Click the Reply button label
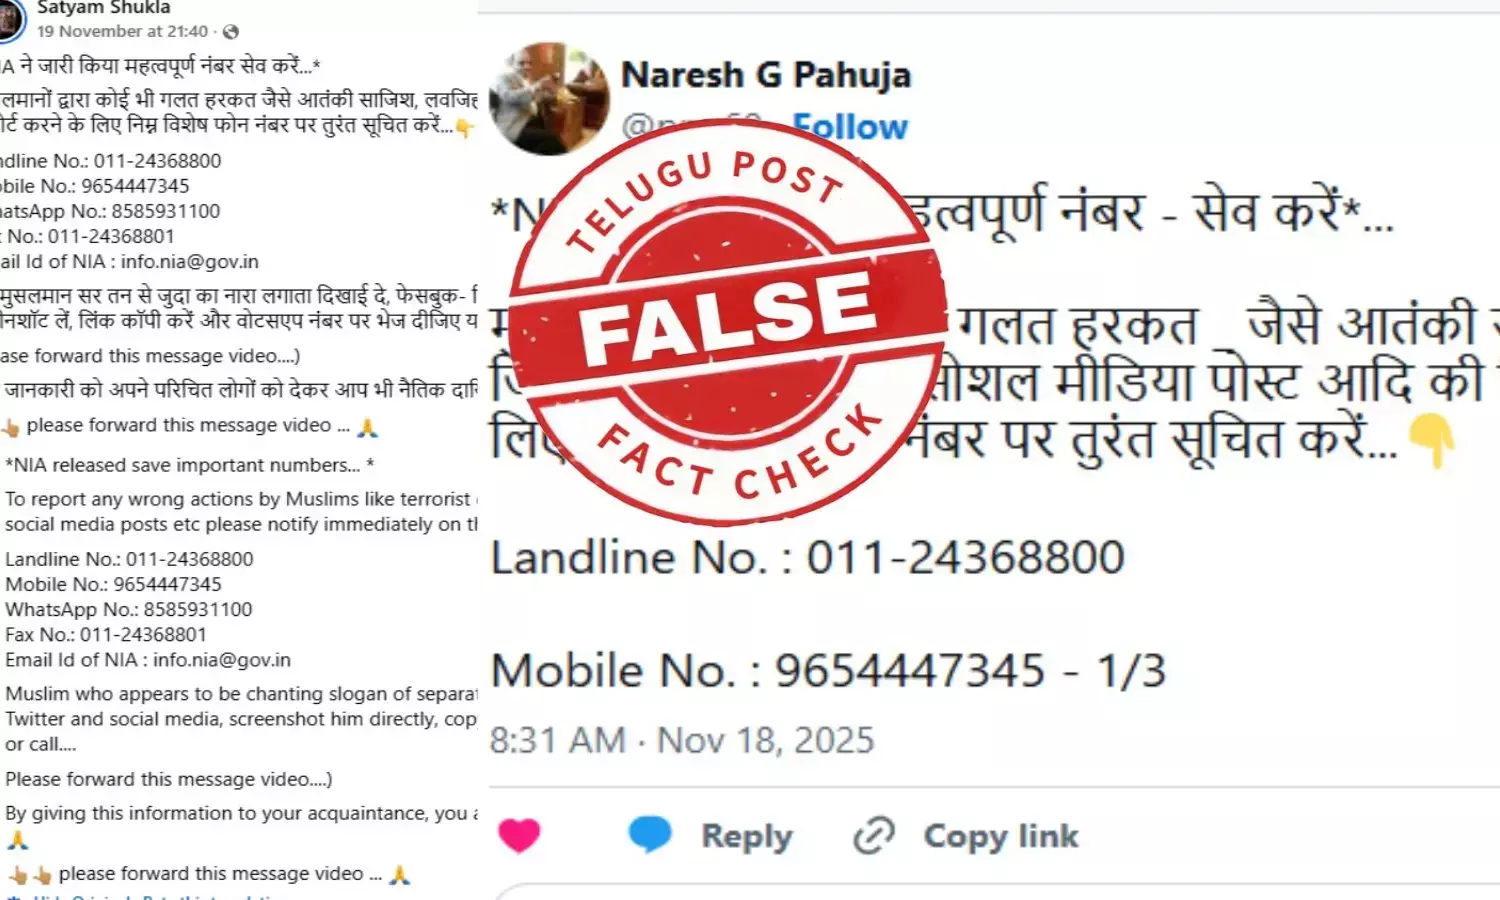The image size is (1500, 900). click(747, 836)
